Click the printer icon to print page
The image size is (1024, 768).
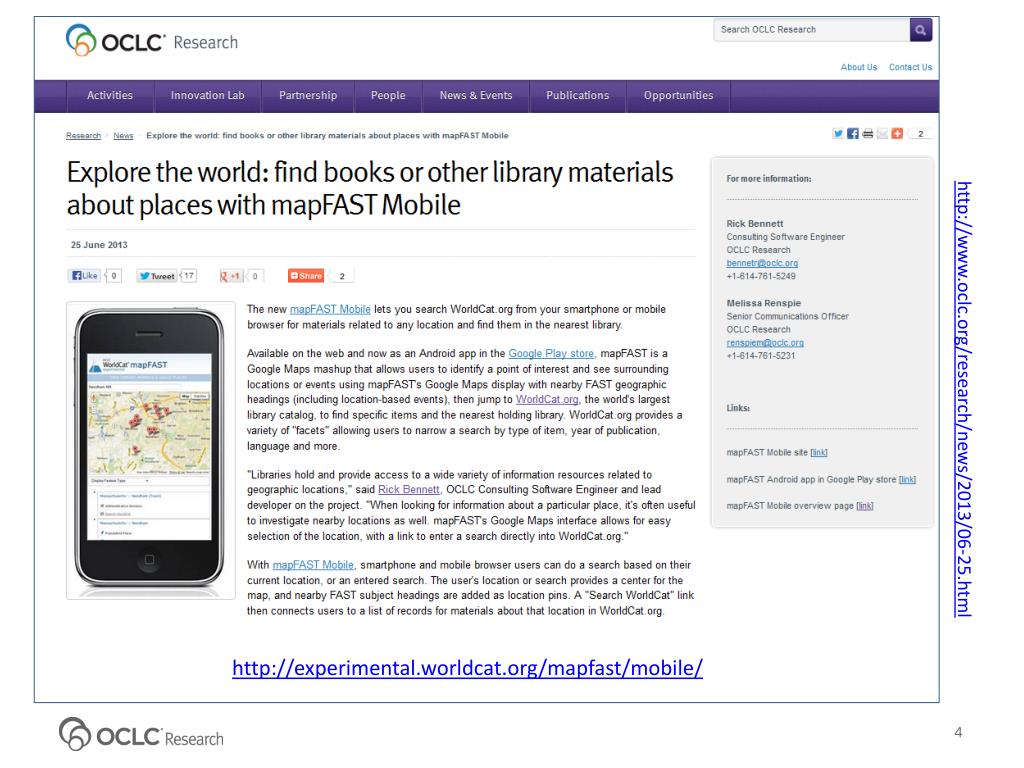pyautogui.click(x=867, y=134)
